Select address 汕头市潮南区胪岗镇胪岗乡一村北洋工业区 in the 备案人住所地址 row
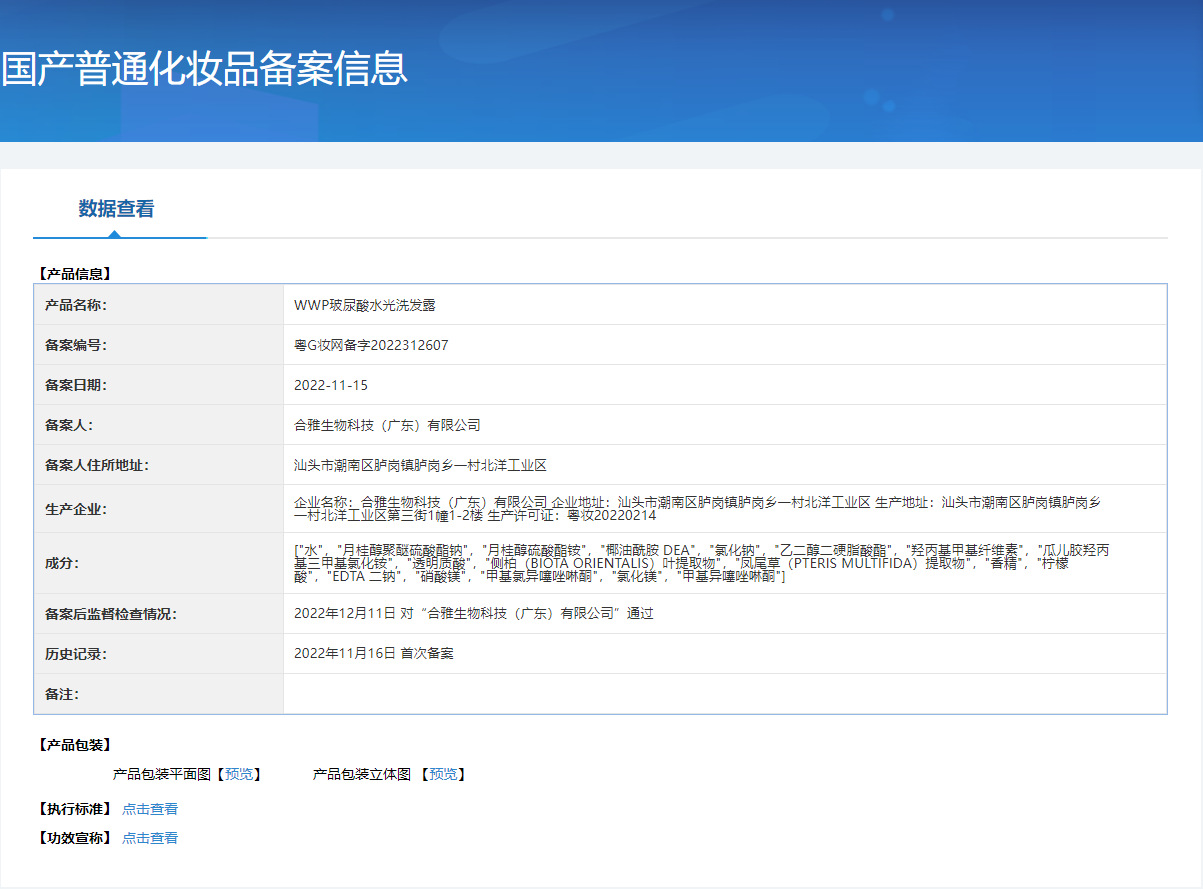Screen dimensions: 1203x889 pyautogui.click(x=420, y=465)
